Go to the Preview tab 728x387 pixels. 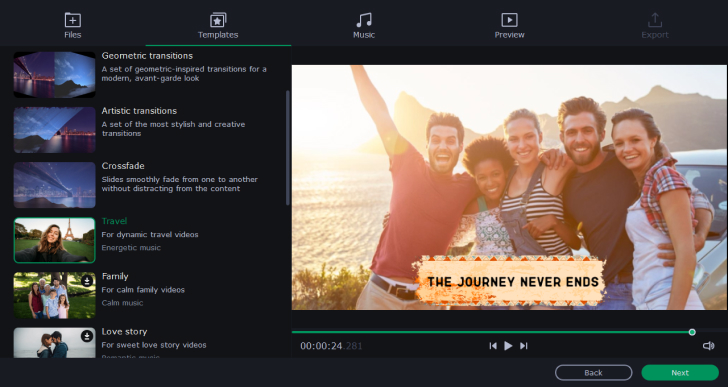(509, 26)
